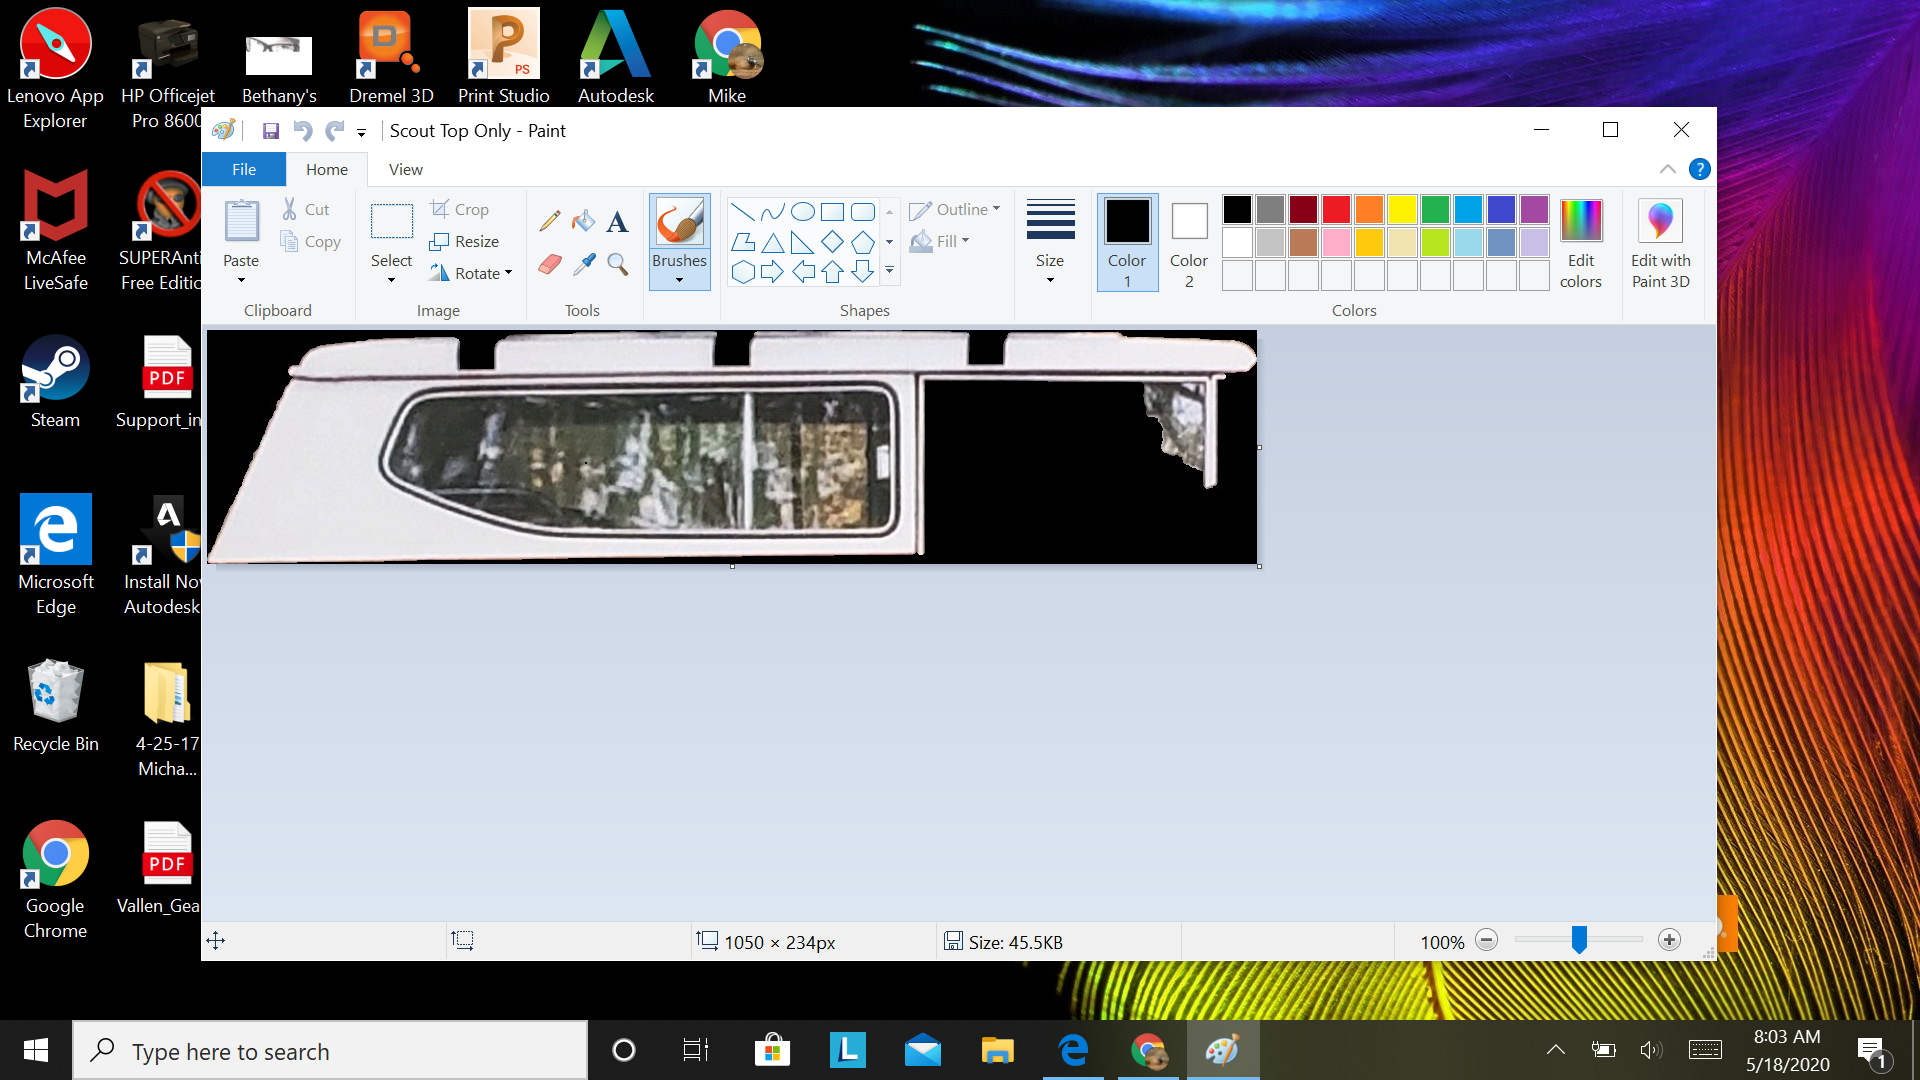The image size is (1920, 1080).
Task: Select the Text tool
Action: (x=617, y=220)
